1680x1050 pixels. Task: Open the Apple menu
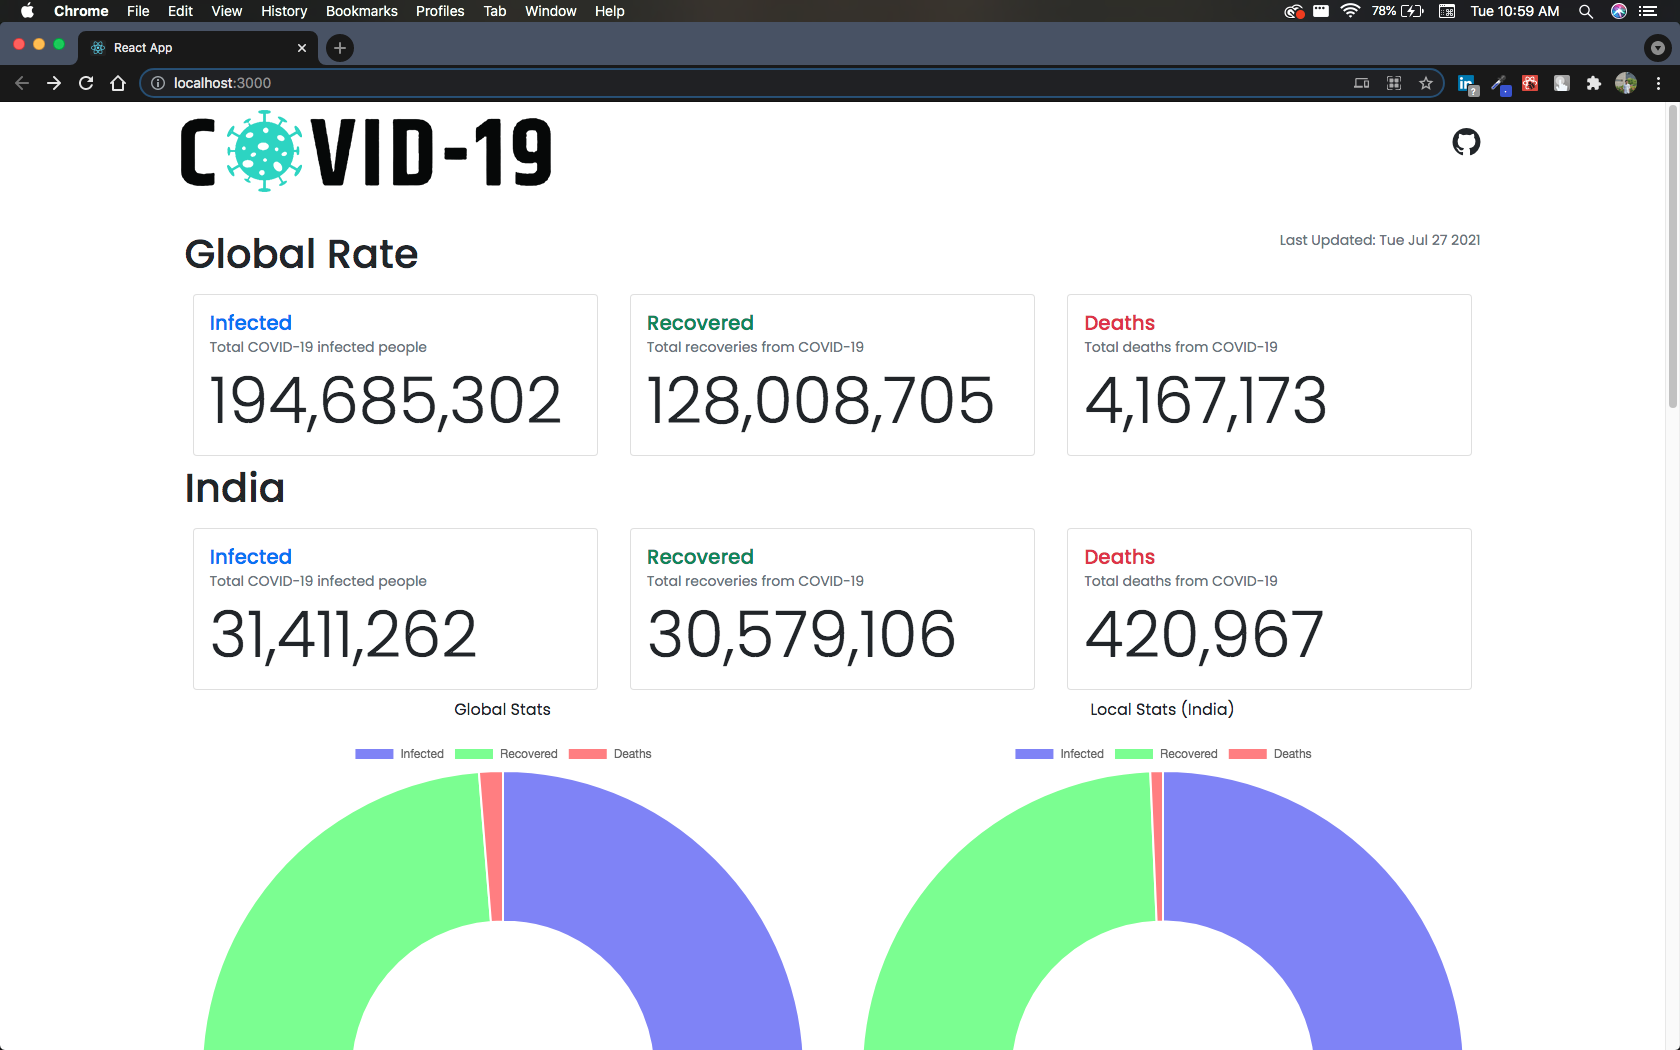pyautogui.click(x=27, y=11)
